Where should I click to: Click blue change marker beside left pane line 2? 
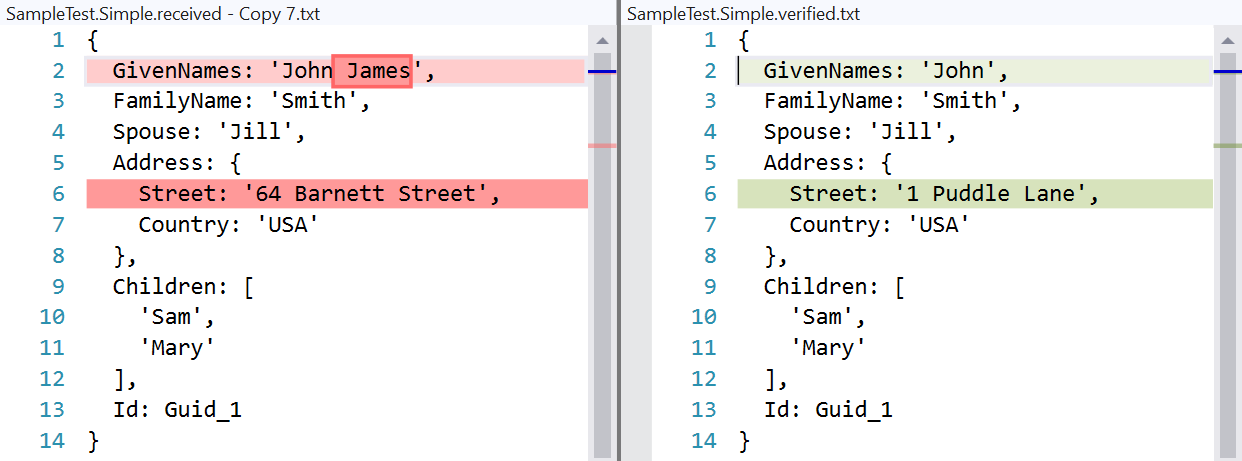point(601,72)
